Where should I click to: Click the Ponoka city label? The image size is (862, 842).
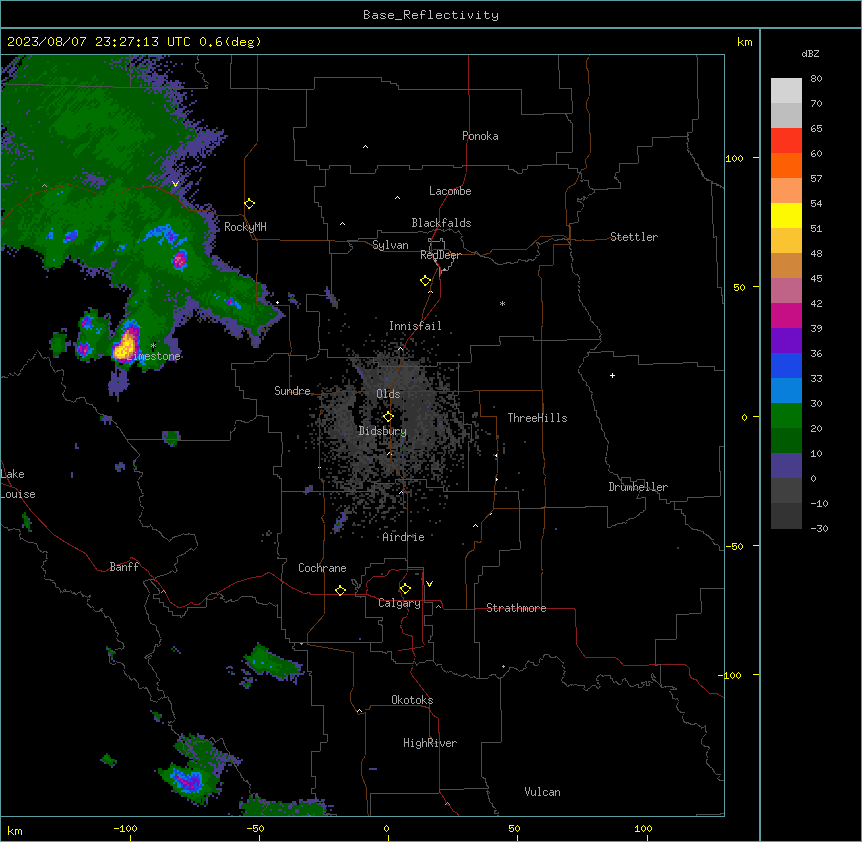(x=480, y=136)
